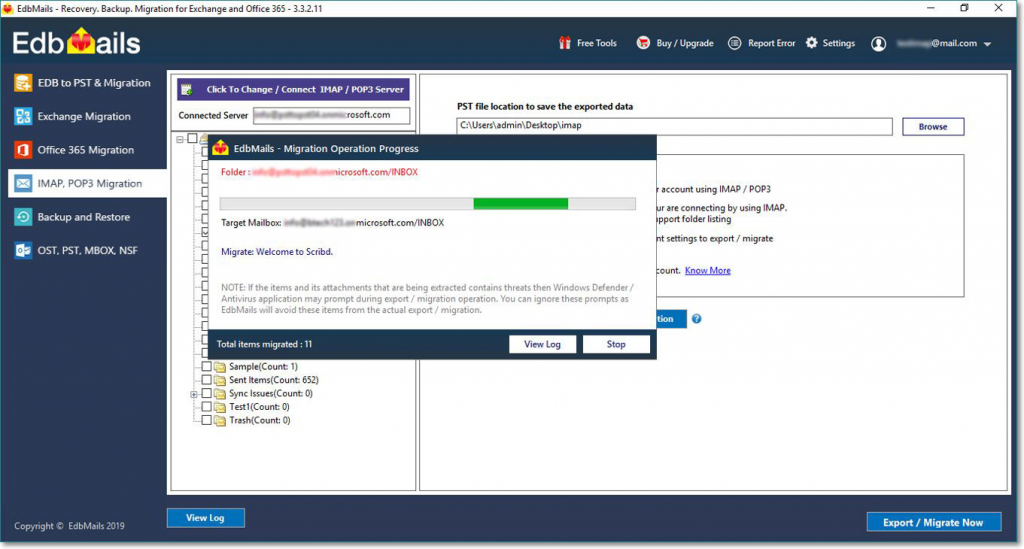Screen dimensions: 1024x549
Task: Click Buy / Upgrade label
Action: tap(684, 43)
